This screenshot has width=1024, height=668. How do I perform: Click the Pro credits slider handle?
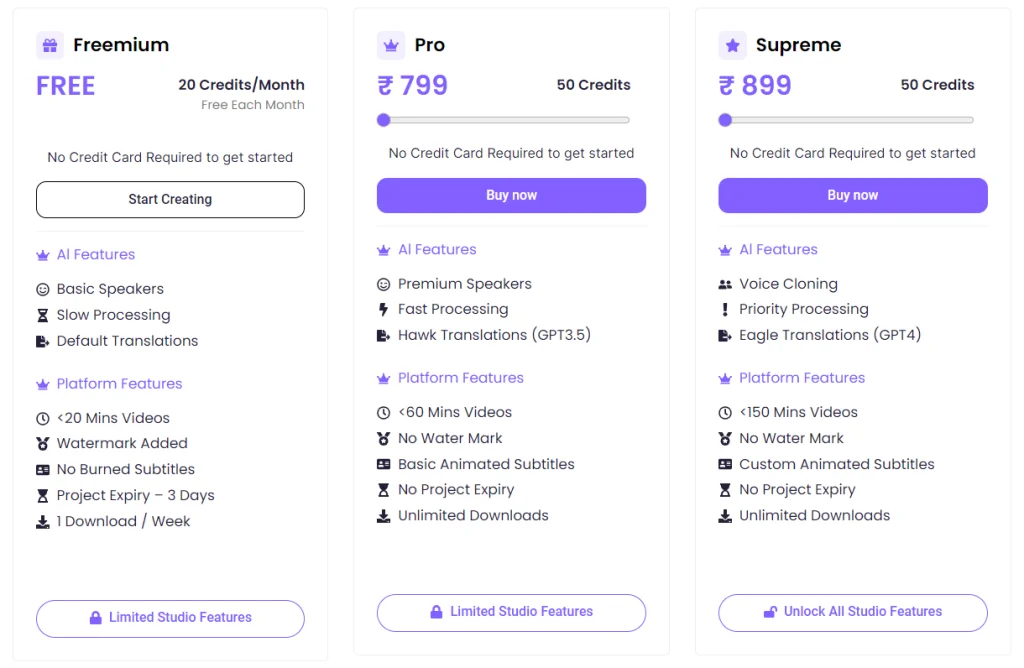[x=383, y=120]
